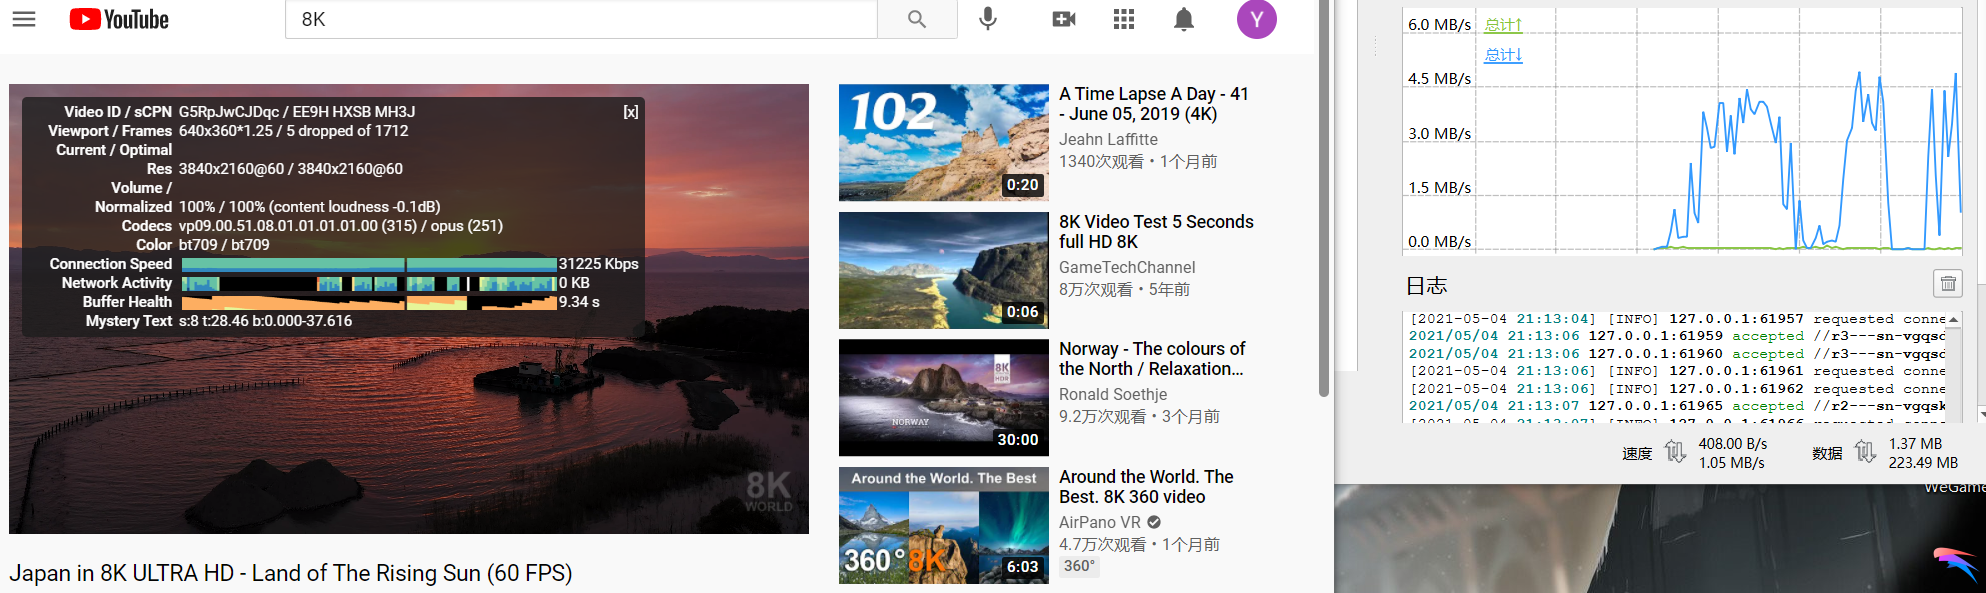Image resolution: width=1986 pixels, height=593 pixels.
Task: Close the stats for nerds overlay
Action: 631,112
